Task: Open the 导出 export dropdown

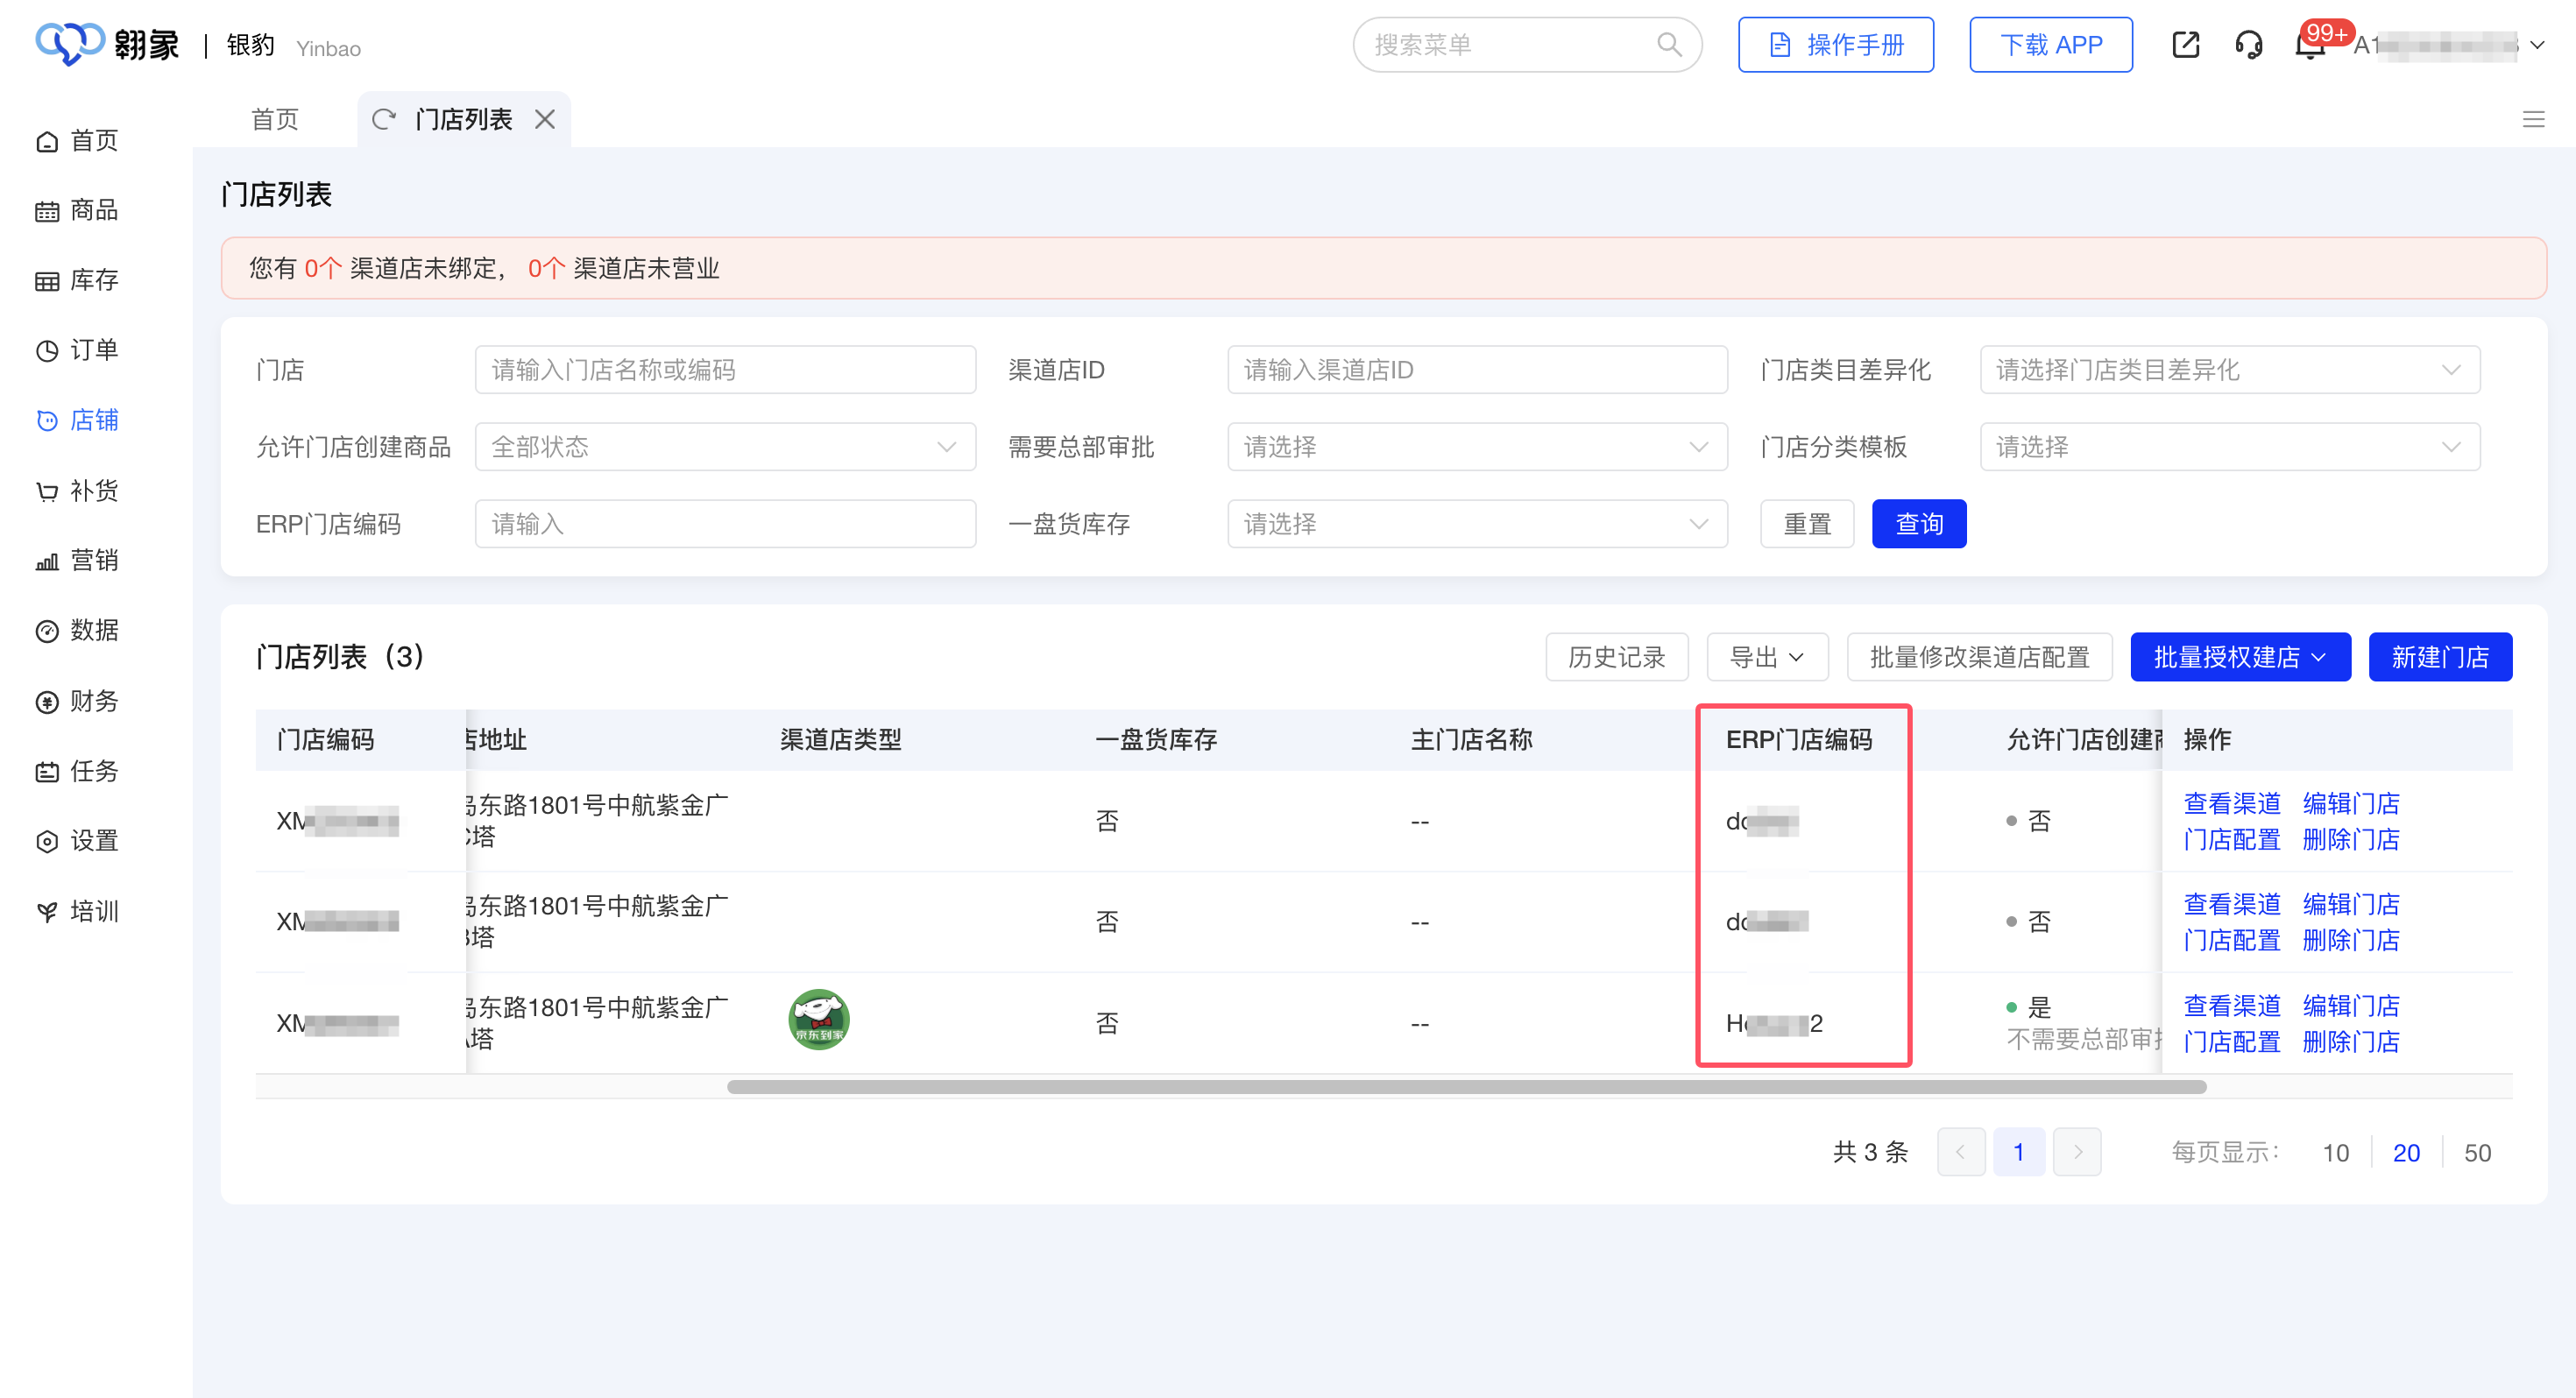Action: coord(1767,657)
